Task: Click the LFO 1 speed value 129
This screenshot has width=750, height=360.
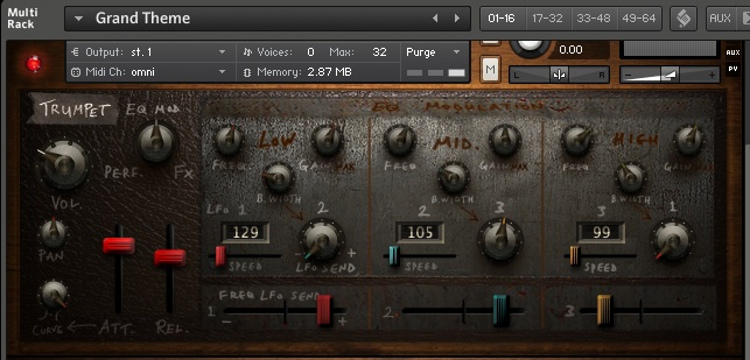Action: pos(245,233)
